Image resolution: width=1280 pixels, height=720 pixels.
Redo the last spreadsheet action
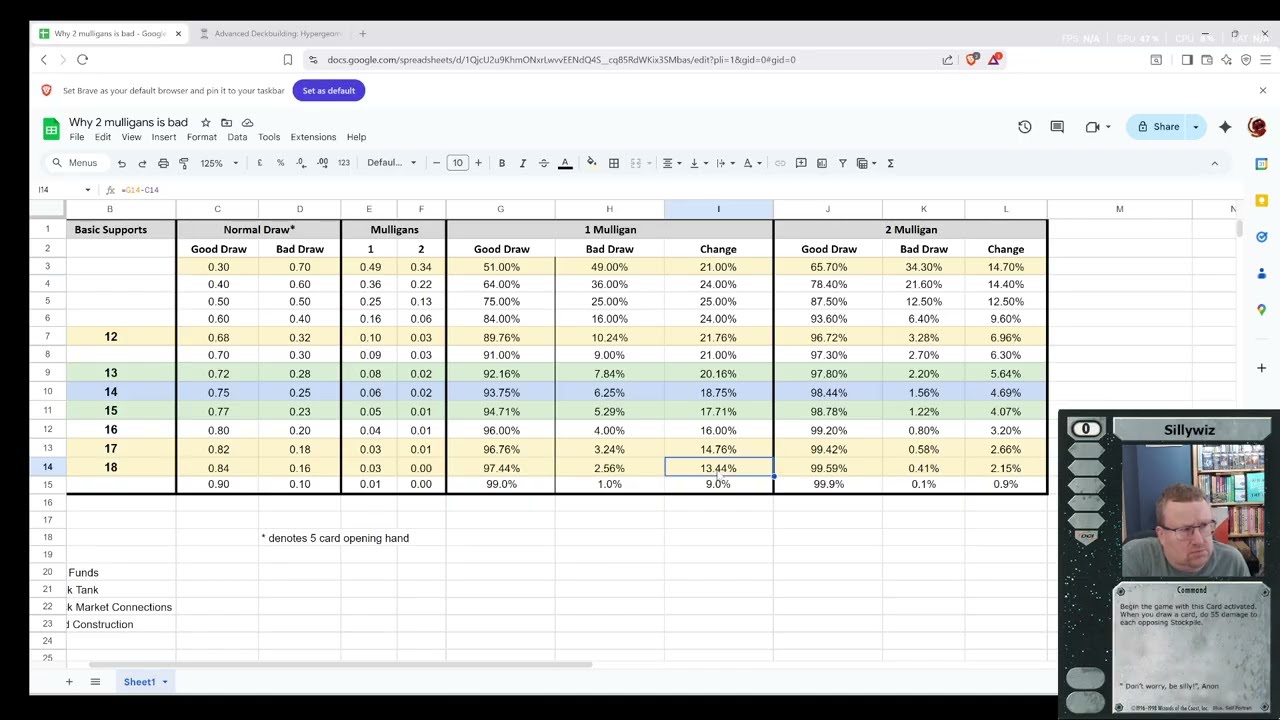(142, 163)
